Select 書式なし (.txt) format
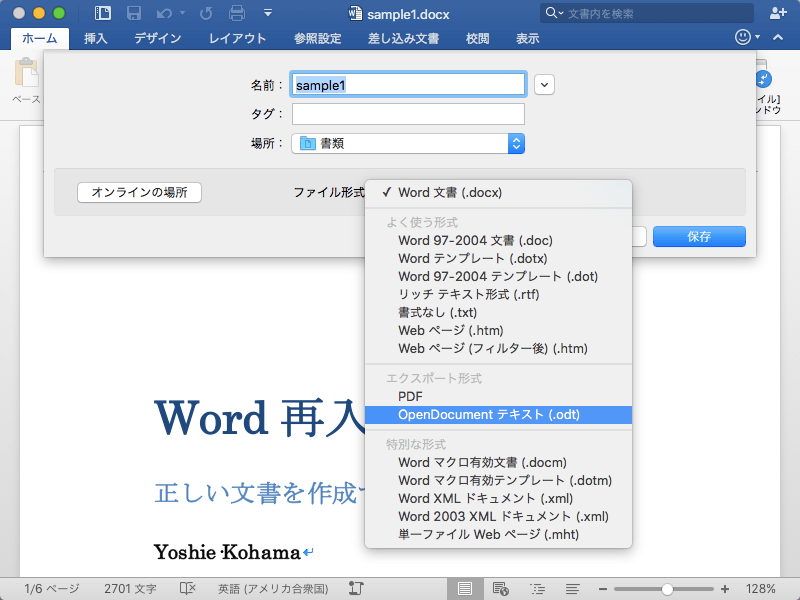The image size is (800, 600). pyautogui.click(x=498, y=312)
